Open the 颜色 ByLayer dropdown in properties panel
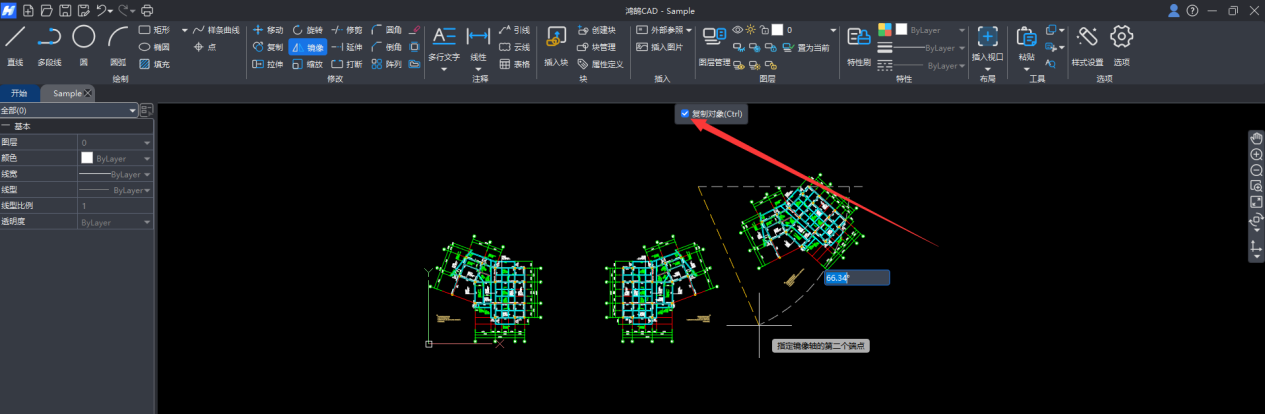Screen dimensions: 1265x414 [x=147, y=158]
